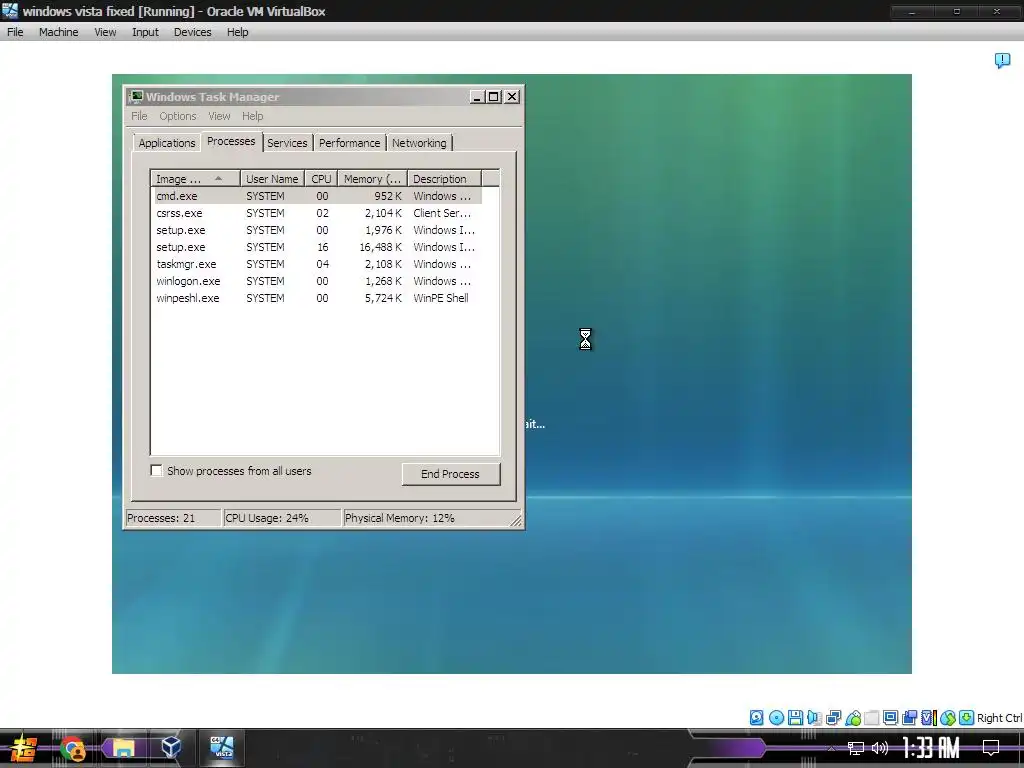Click the host clock showing 1:33 AM
The height and width of the screenshot is (768, 1024).
click(931, 748)
